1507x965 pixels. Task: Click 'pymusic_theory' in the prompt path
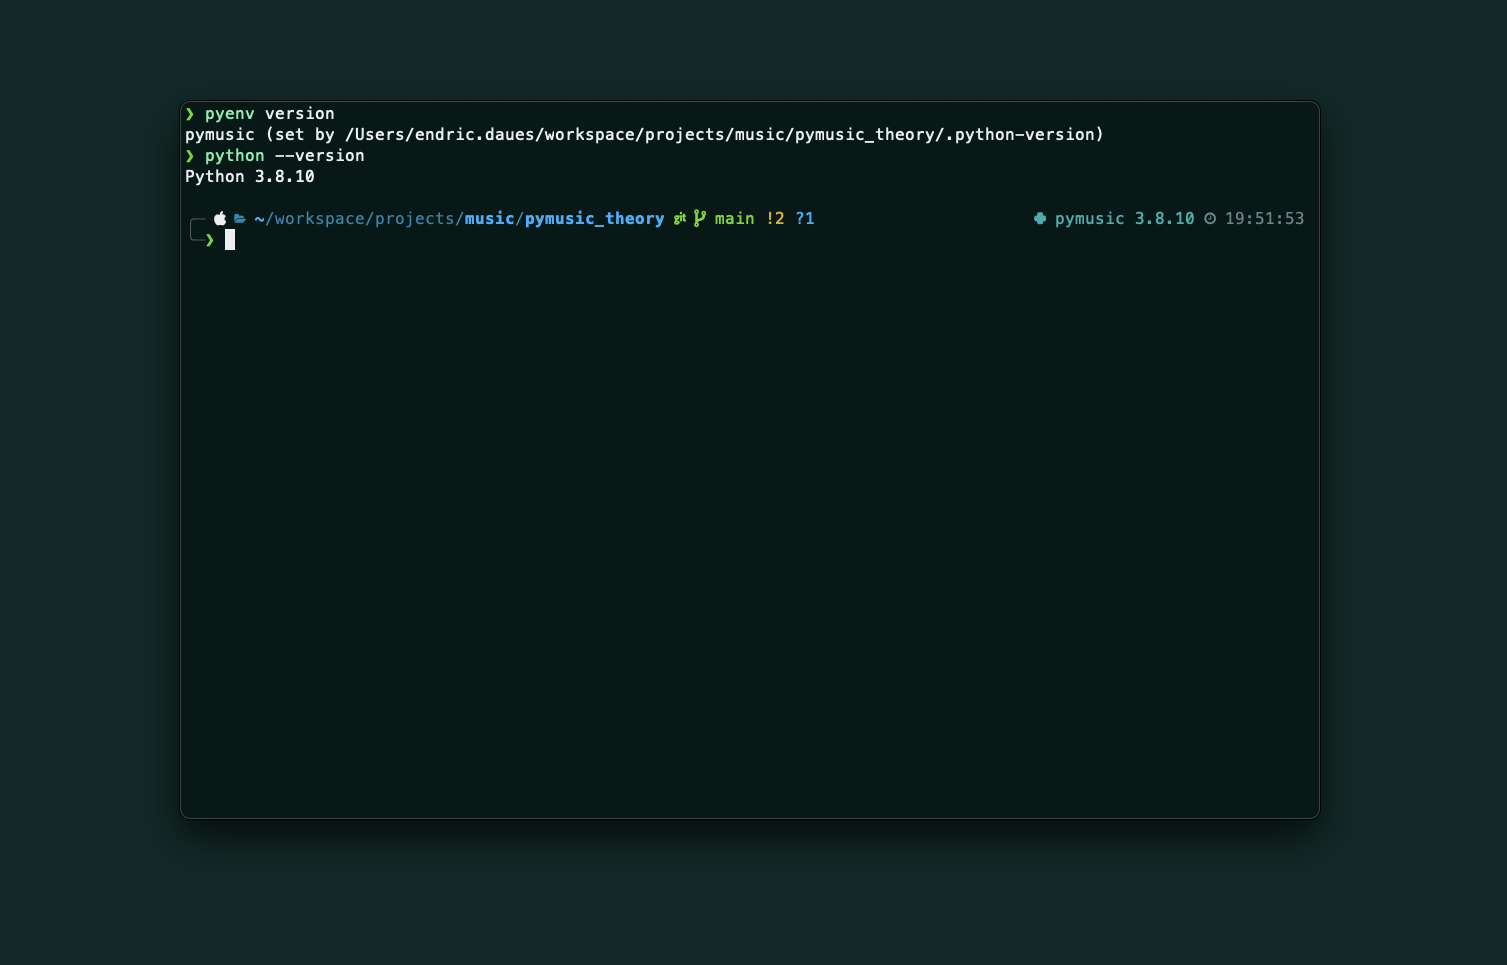click(595, 219)
